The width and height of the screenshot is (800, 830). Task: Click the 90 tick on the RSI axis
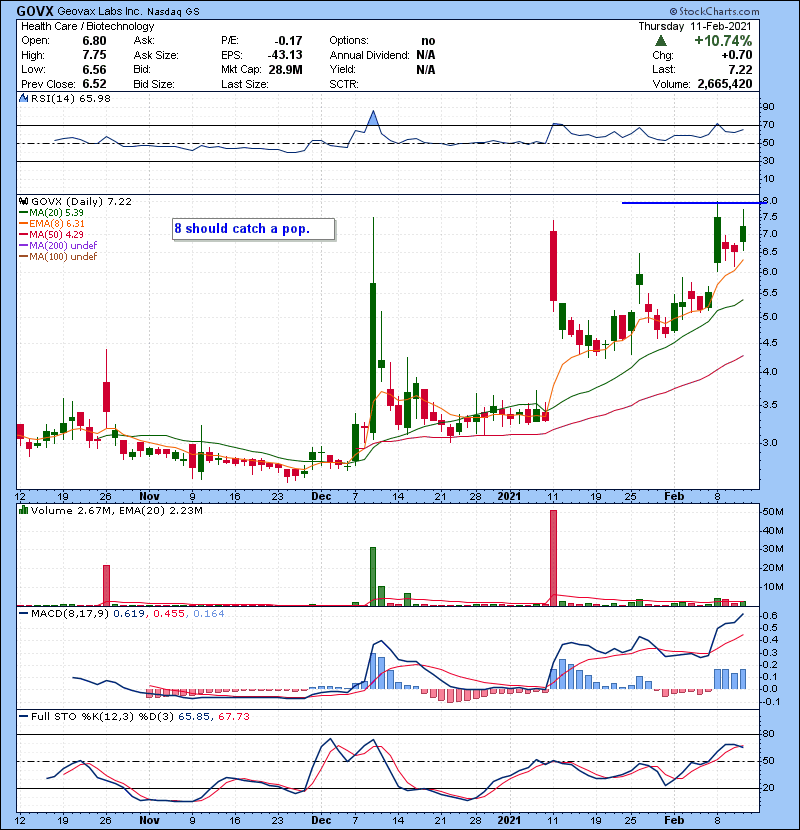pos(768,107)
